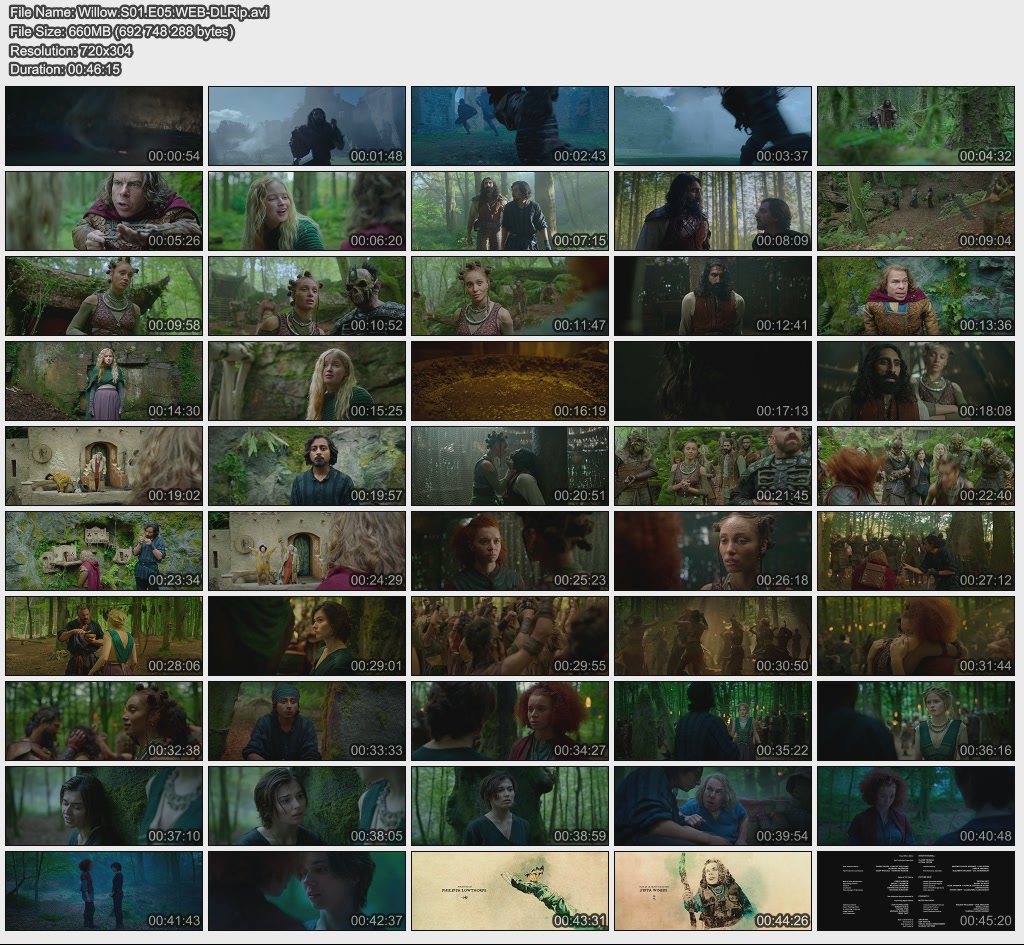Click the frame timestamped 00:33:33
Screen dimensions: 1024x945
pos(307,721)
